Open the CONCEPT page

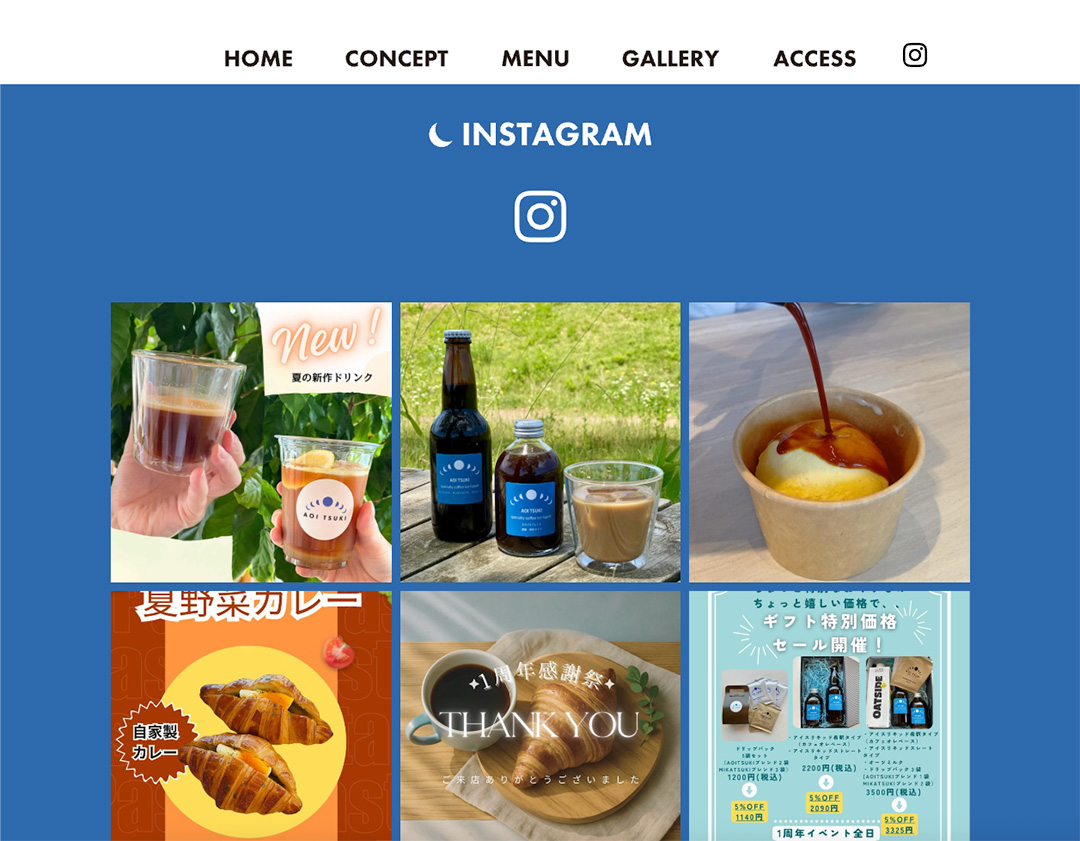[x=397, y=59]
